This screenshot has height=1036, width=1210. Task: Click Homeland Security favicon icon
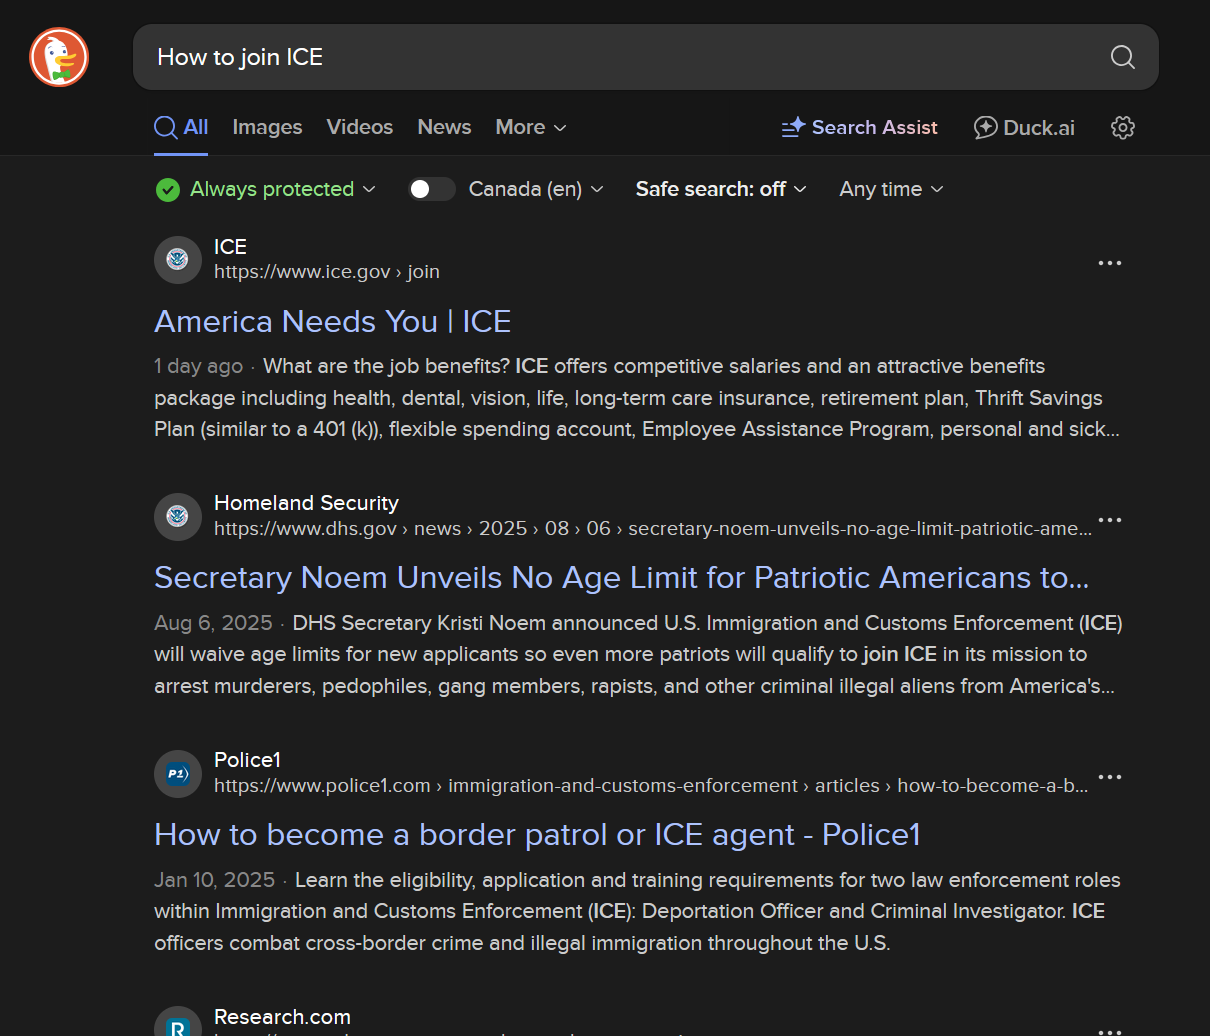178,516
